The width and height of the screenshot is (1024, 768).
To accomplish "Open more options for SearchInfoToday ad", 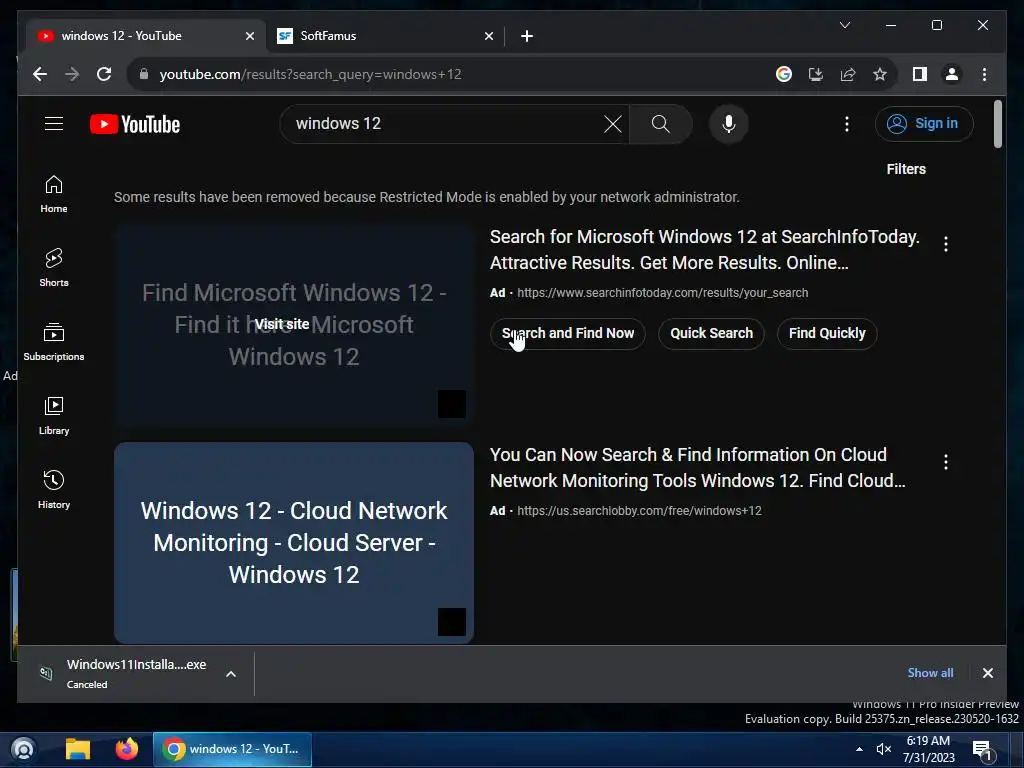I will point(946,244).
